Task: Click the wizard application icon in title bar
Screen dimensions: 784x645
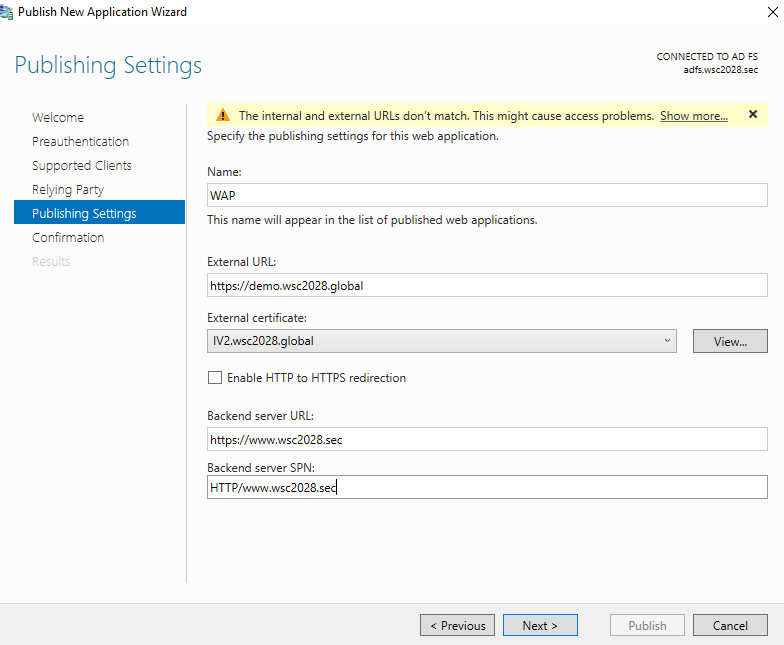Action: tap(6, 12)
